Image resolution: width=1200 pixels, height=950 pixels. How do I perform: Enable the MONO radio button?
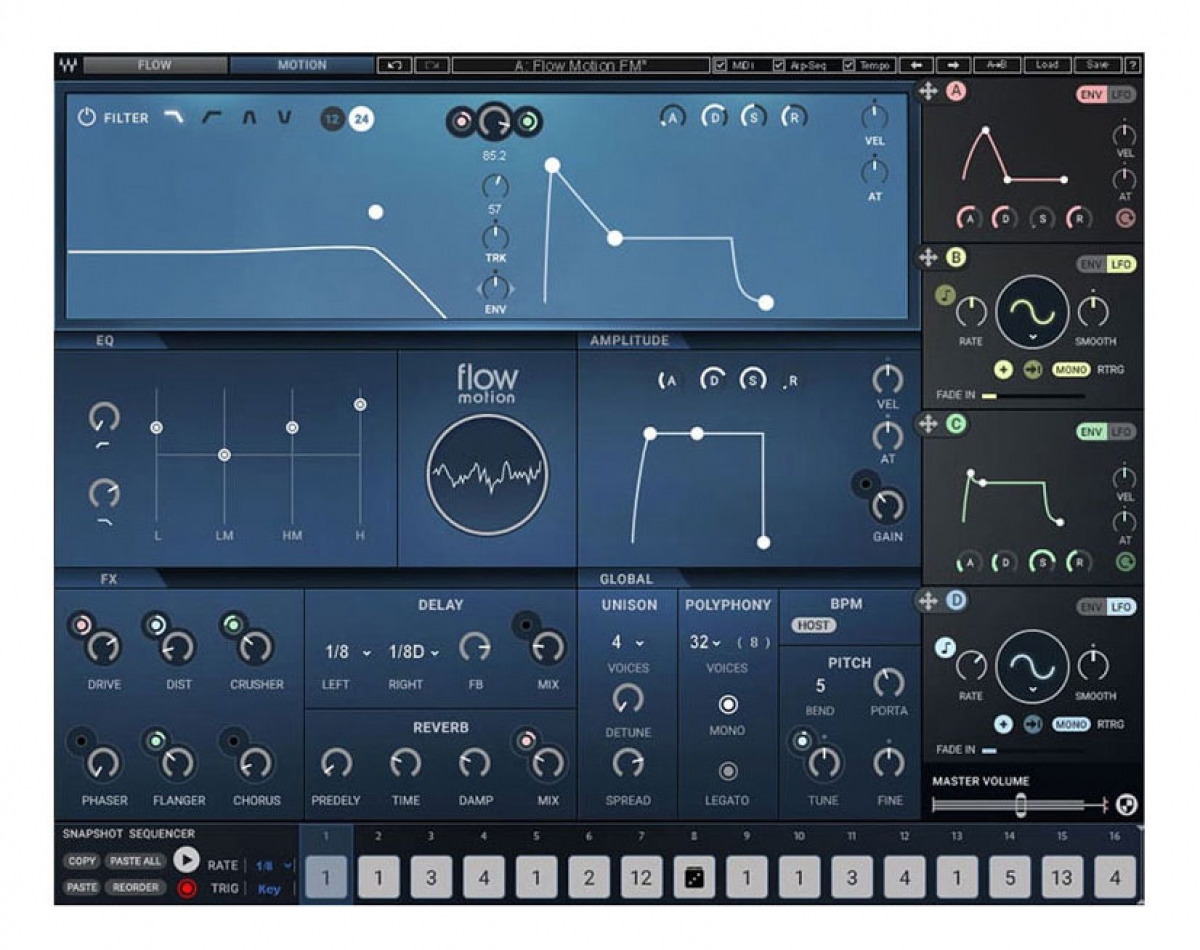(x=728, y=704)
